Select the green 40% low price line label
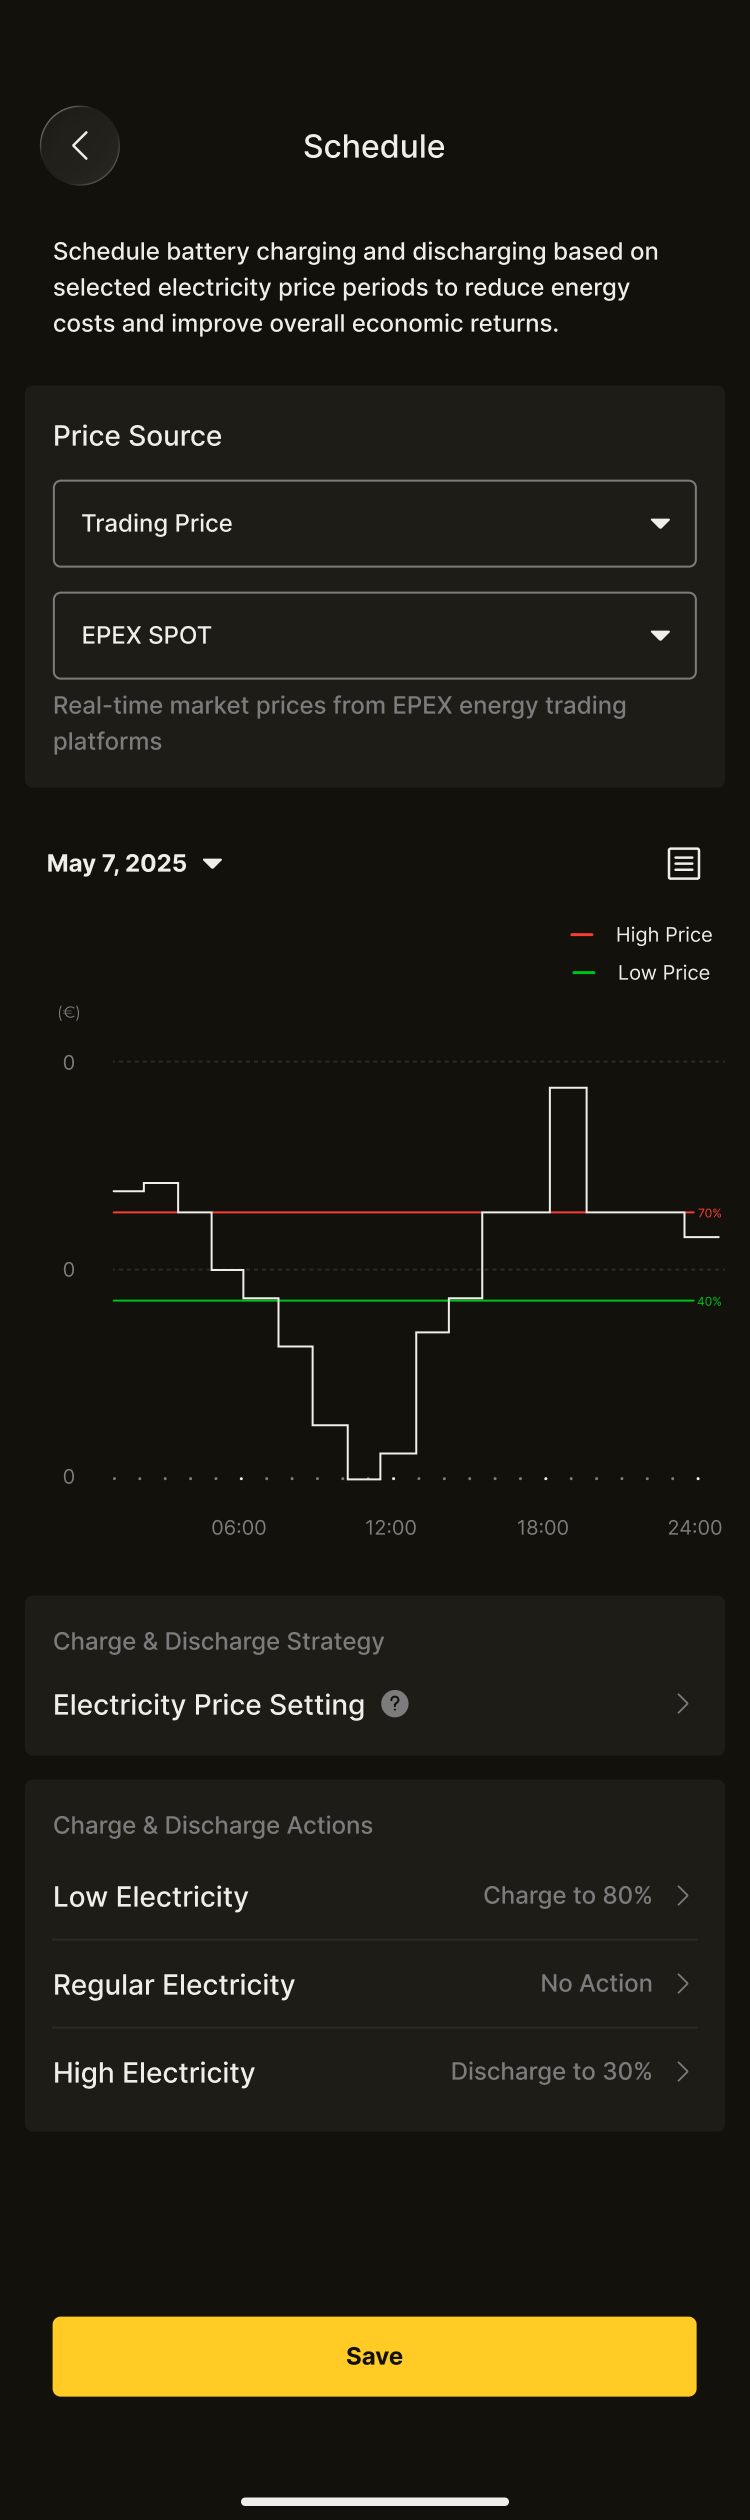The width and height of the screenshot is (750, 2520). click(x=709, y=1301)
